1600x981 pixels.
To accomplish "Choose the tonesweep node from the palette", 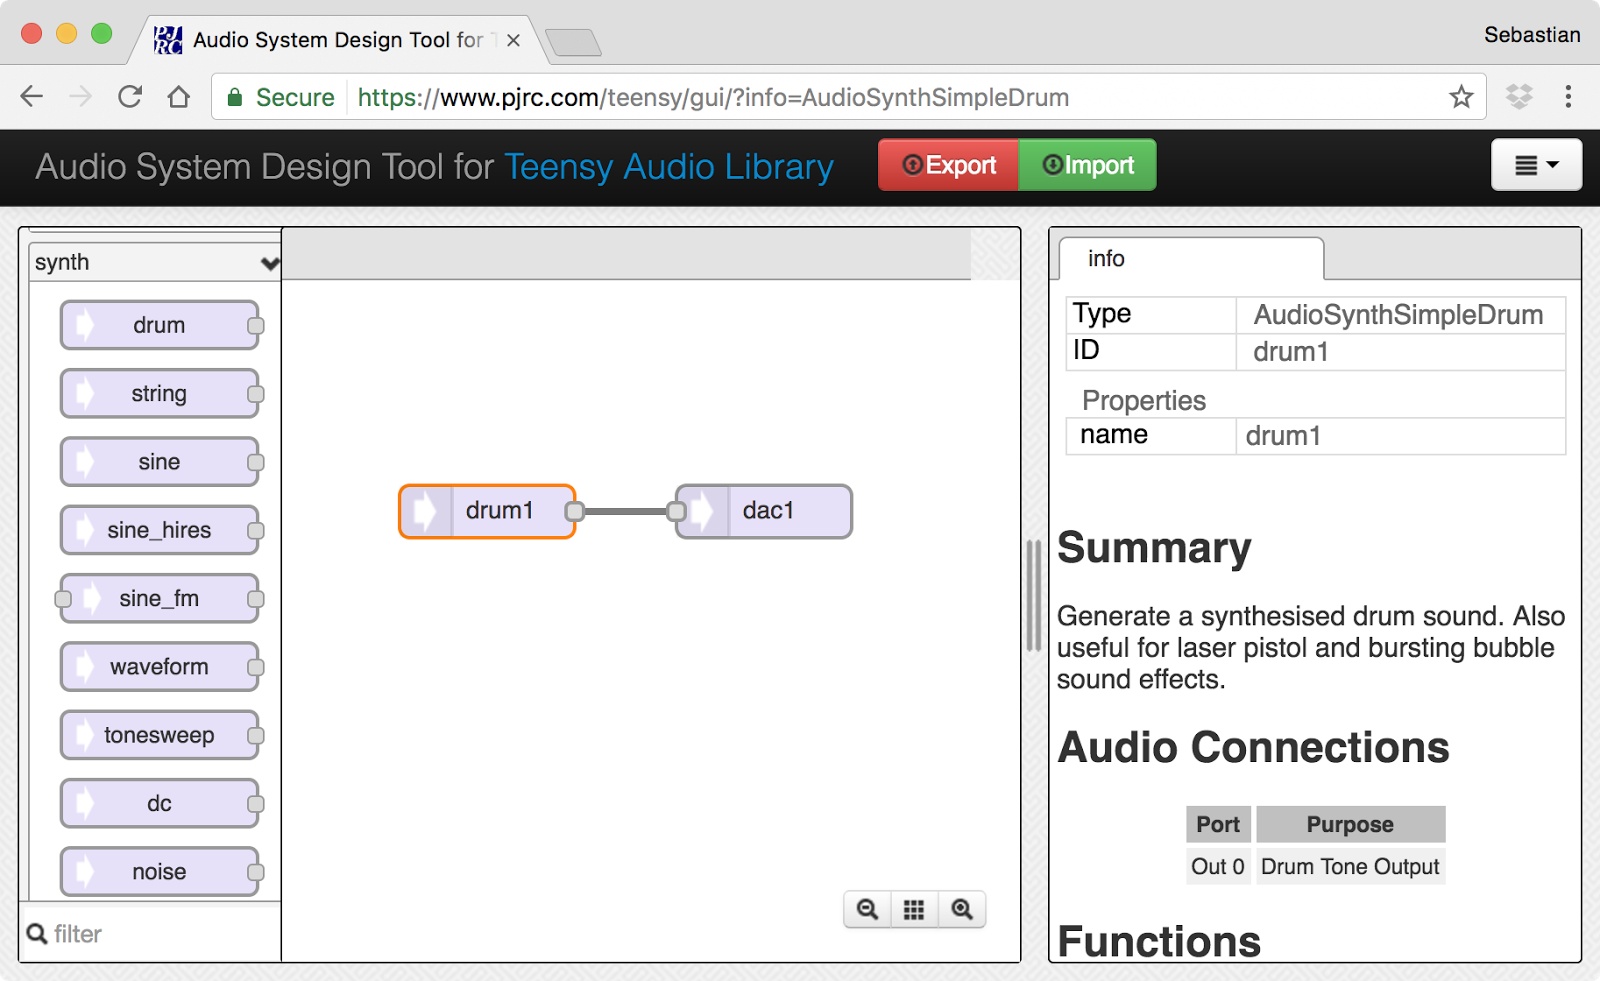I will (x=160, y=735).
